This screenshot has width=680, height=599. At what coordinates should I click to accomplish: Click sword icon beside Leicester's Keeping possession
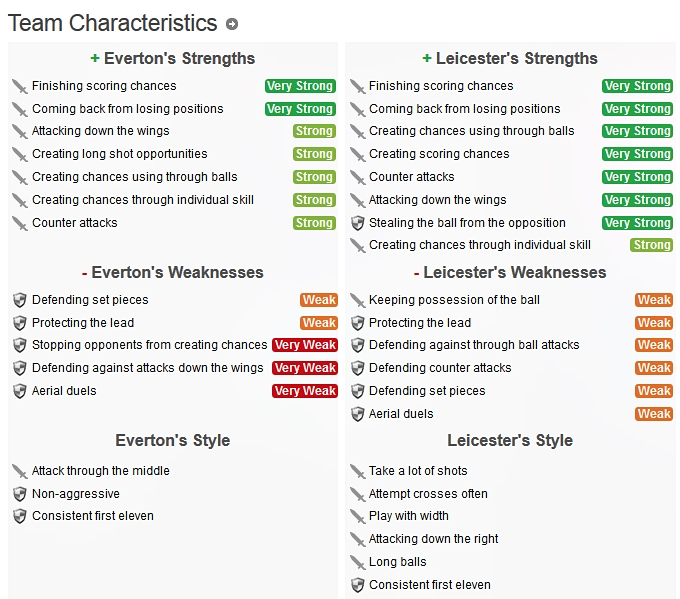coord(357,300)
